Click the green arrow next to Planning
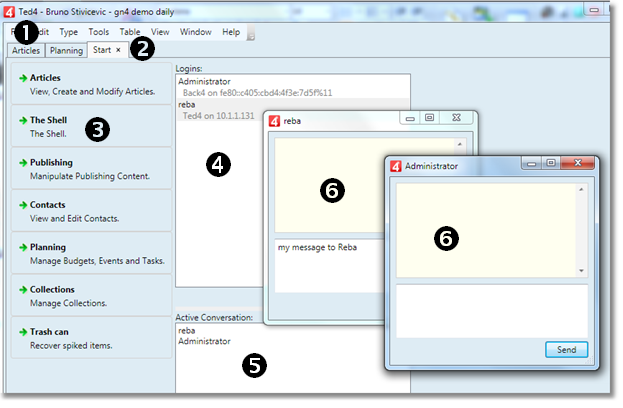 click(x=23, y=248)
